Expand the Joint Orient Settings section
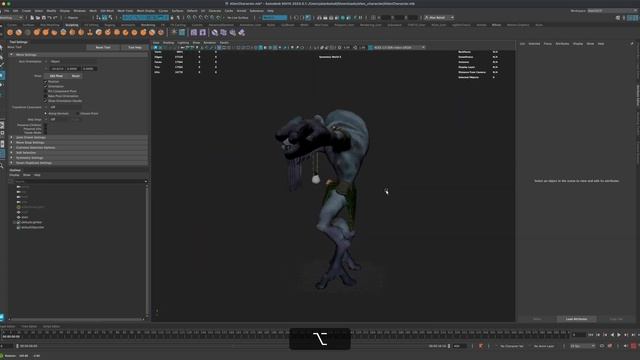 [x=78, y=138]
